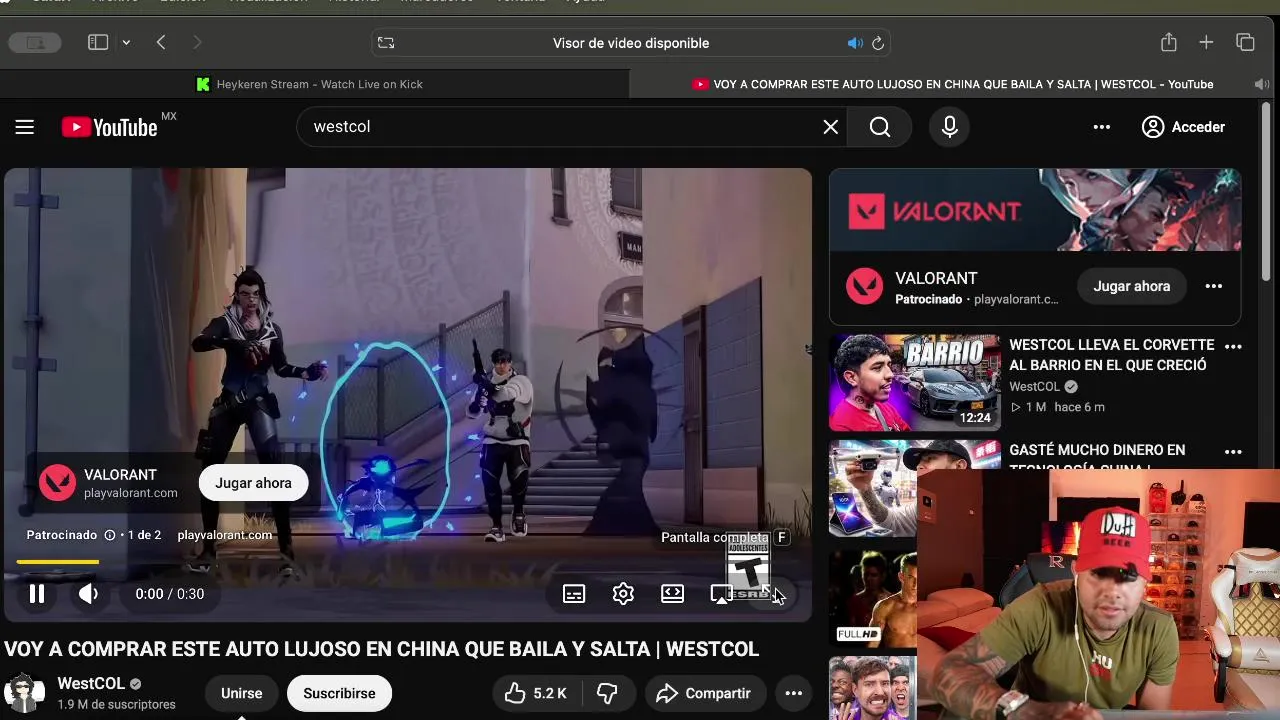This screenshot has width=1280, height=720.
Task: Open options menu of Valorant sidebar ad
Action: point(1213,286)
